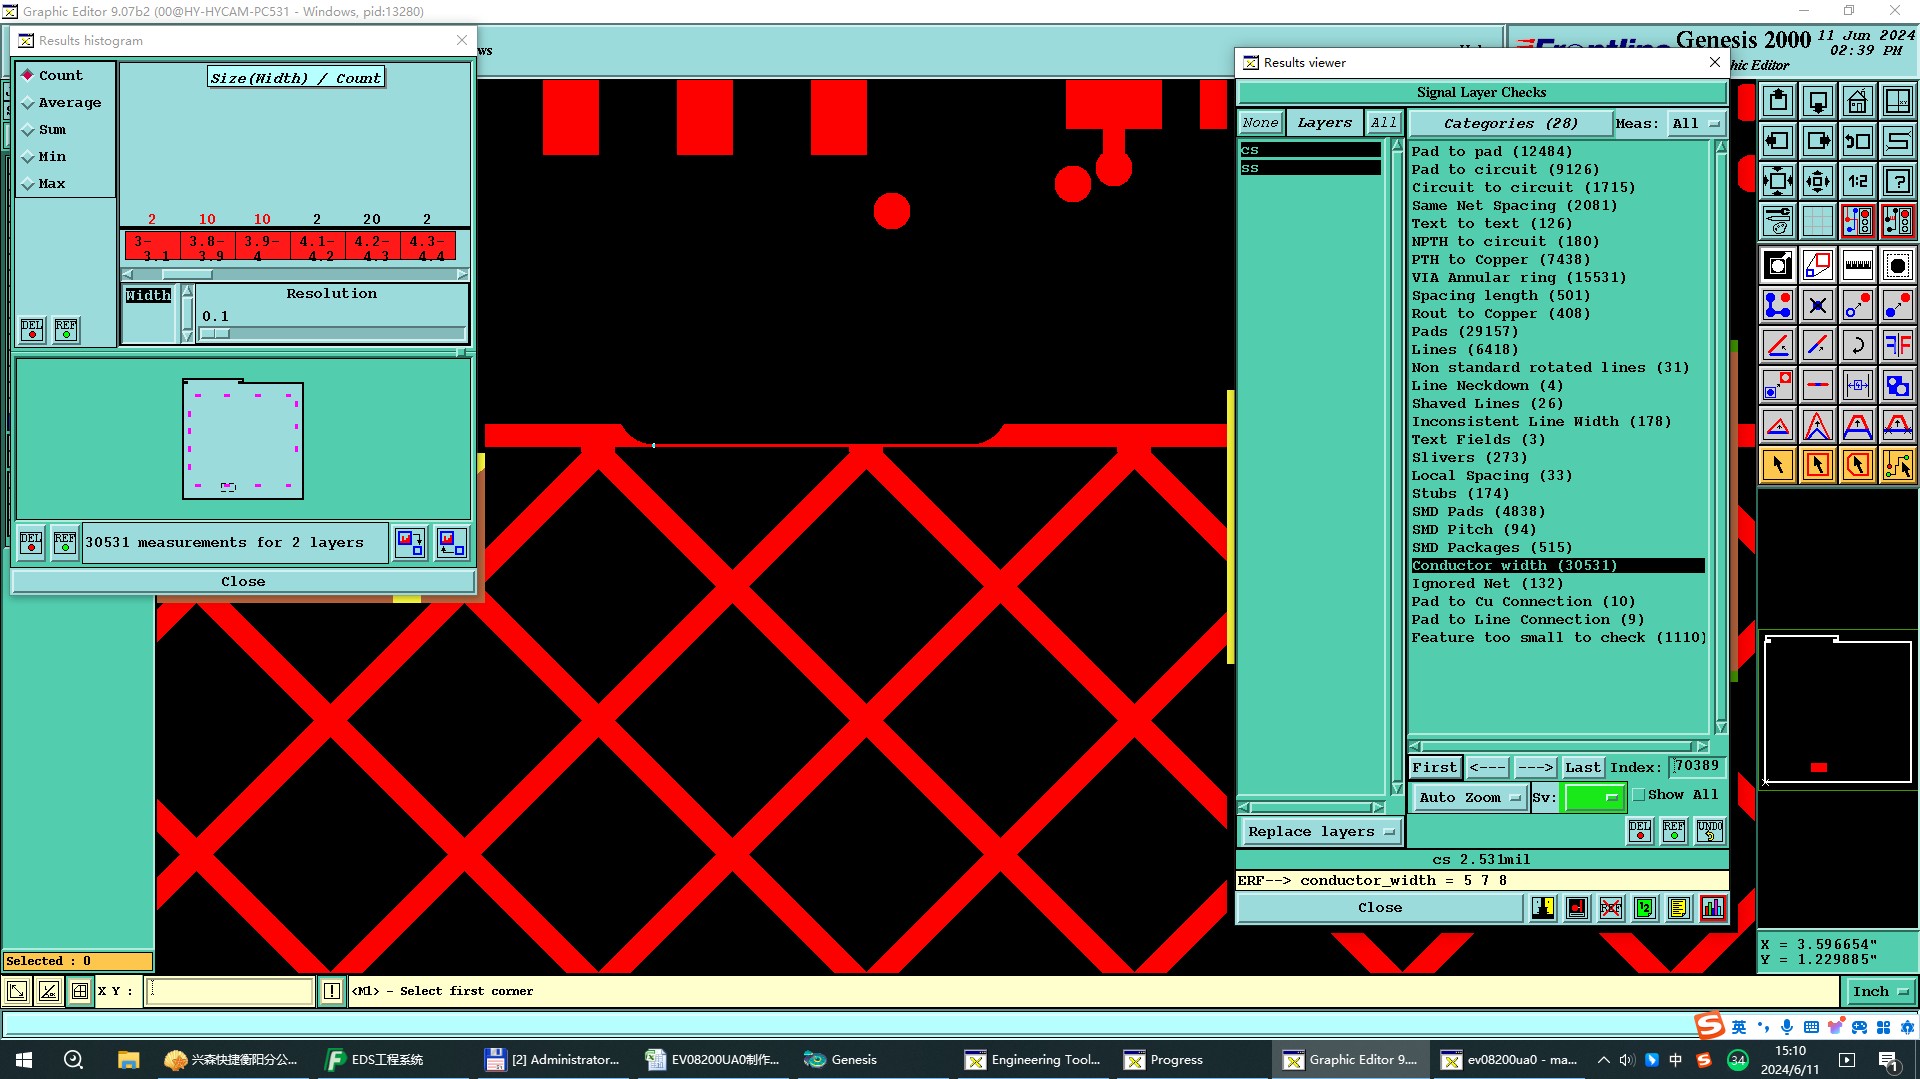Select the net-select arrow tool icon
Screen dimensions: 1920x1079
(1897, 465)
